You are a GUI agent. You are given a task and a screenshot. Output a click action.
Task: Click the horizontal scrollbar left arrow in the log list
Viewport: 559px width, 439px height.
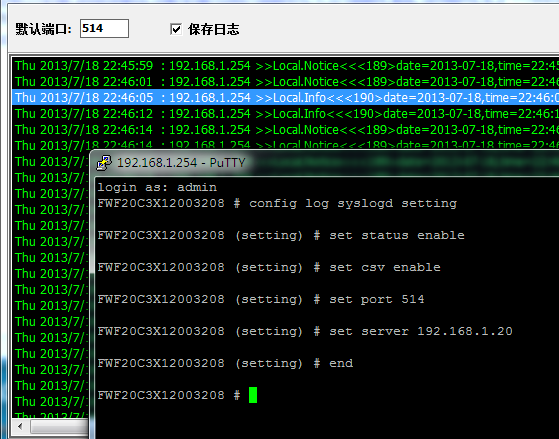tap(20, 426)
